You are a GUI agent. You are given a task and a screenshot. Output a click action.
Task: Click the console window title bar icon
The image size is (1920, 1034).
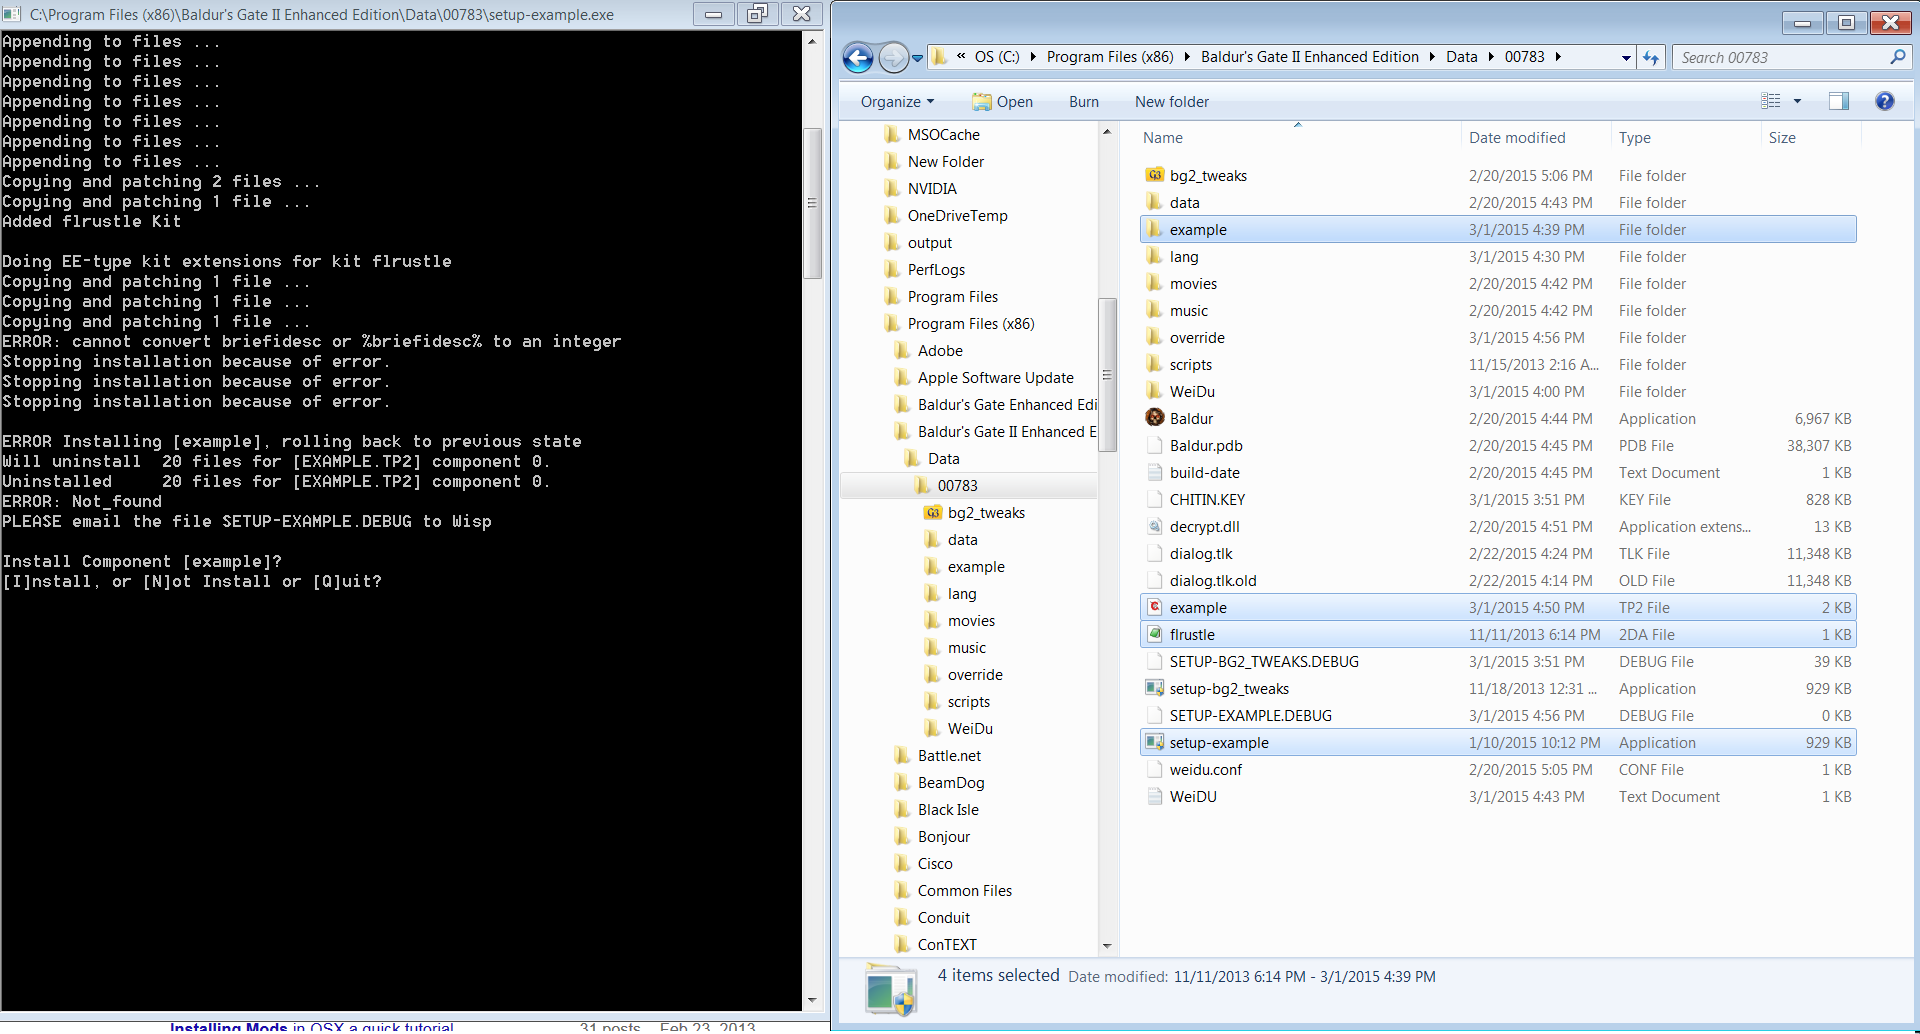point(12,14)
